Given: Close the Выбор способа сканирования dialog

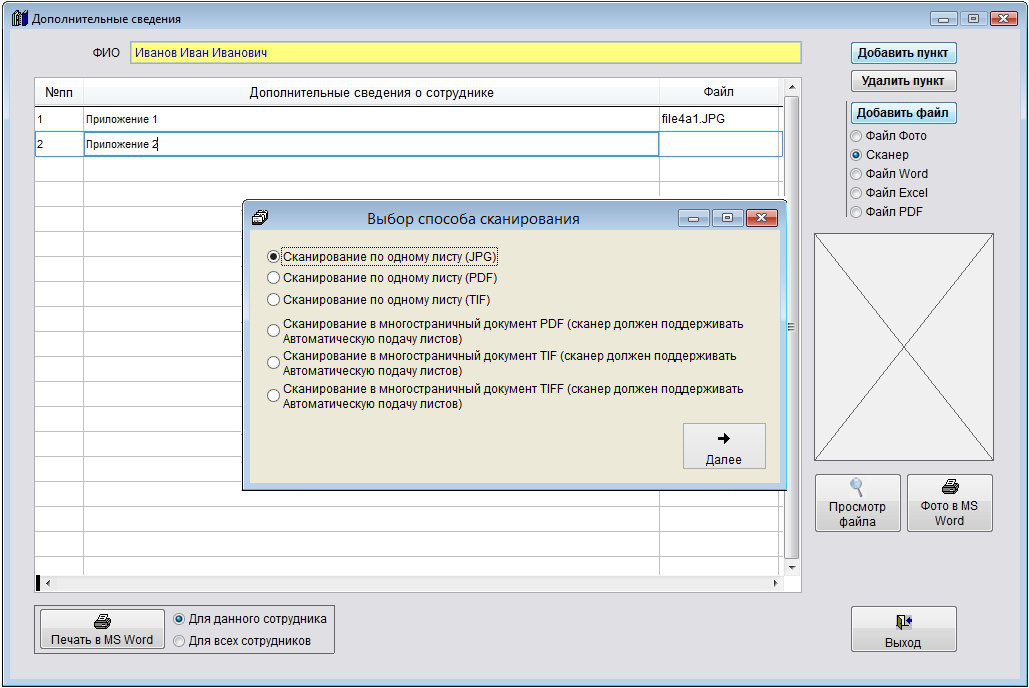Looking at the screenshot, I should [x=761, y=218].
